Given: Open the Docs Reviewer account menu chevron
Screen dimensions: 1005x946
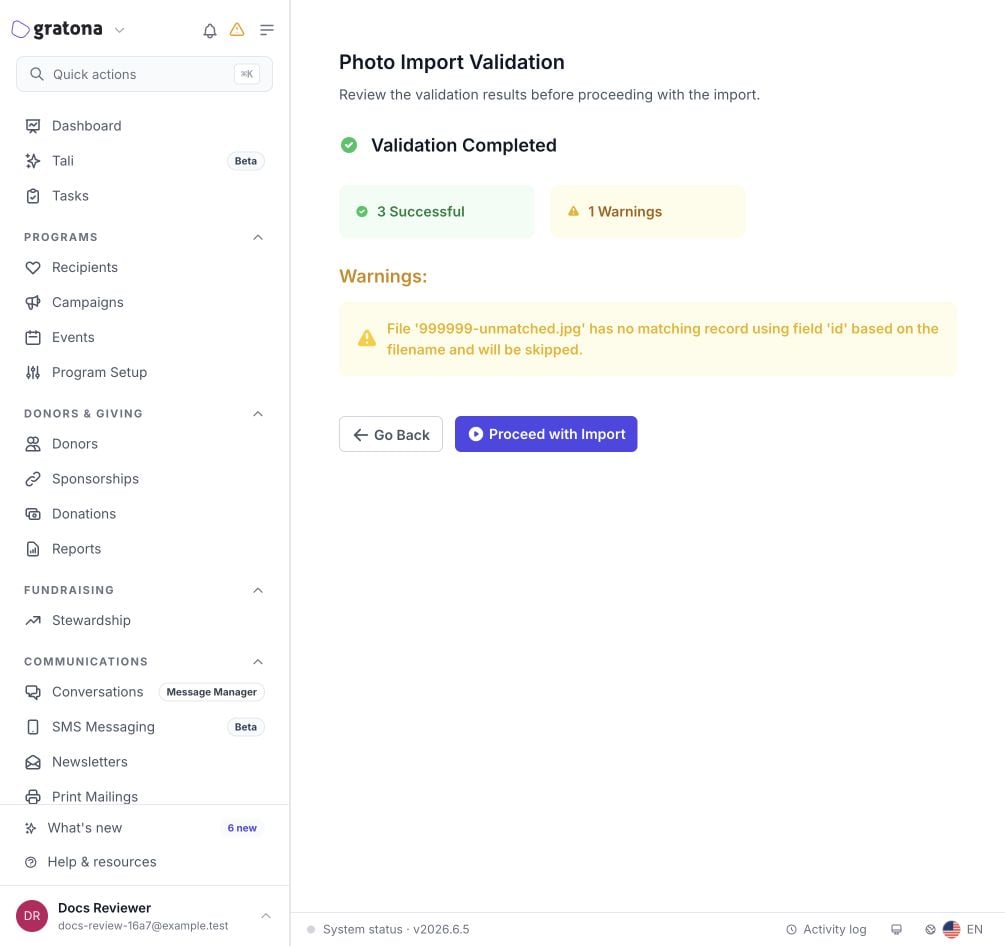Looking at the screenshot, I should click(265, 916).
